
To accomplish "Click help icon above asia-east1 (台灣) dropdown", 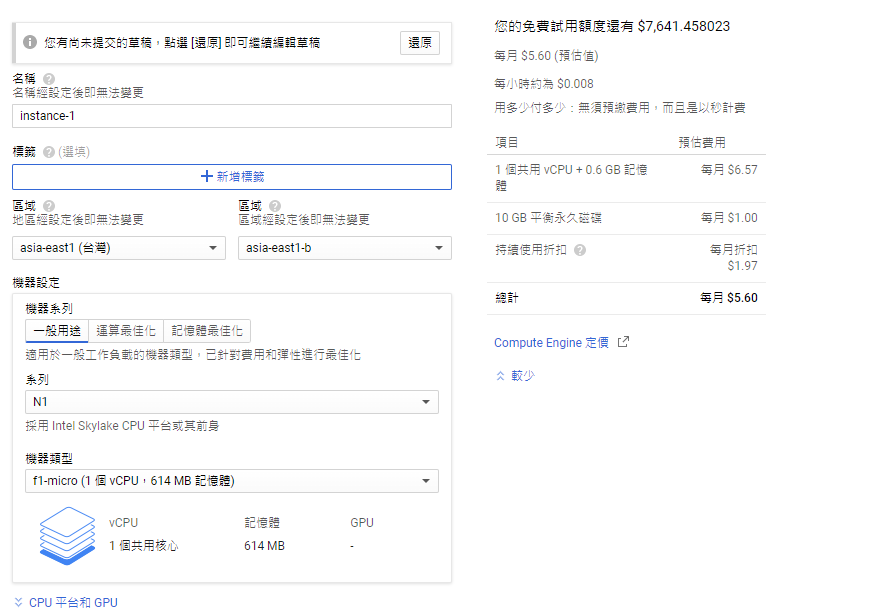I will coord(49,205).
